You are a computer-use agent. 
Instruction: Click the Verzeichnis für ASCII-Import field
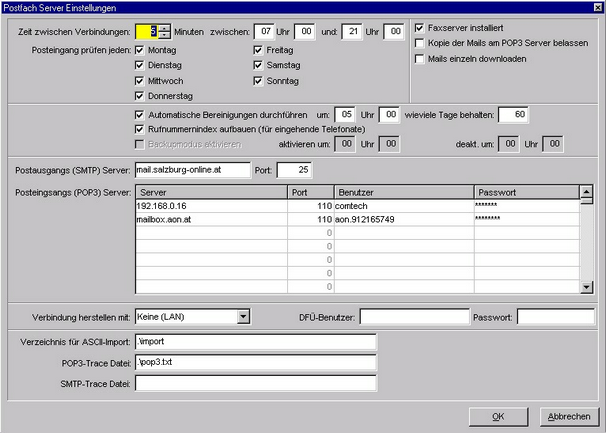tap(256, 342)
